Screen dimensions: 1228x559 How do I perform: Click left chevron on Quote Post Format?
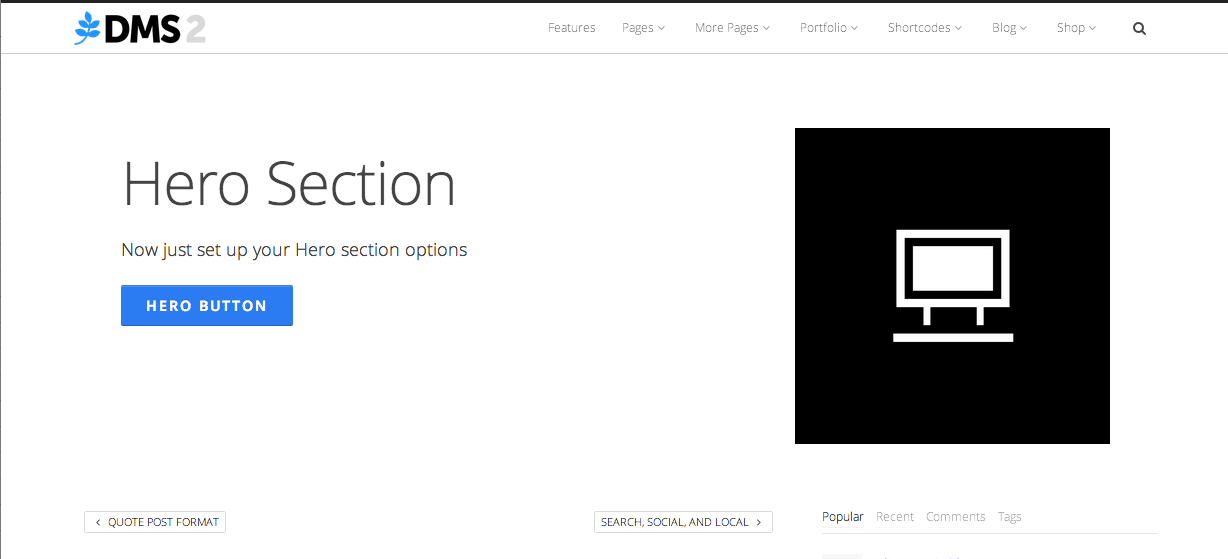(x=98, y=522)
